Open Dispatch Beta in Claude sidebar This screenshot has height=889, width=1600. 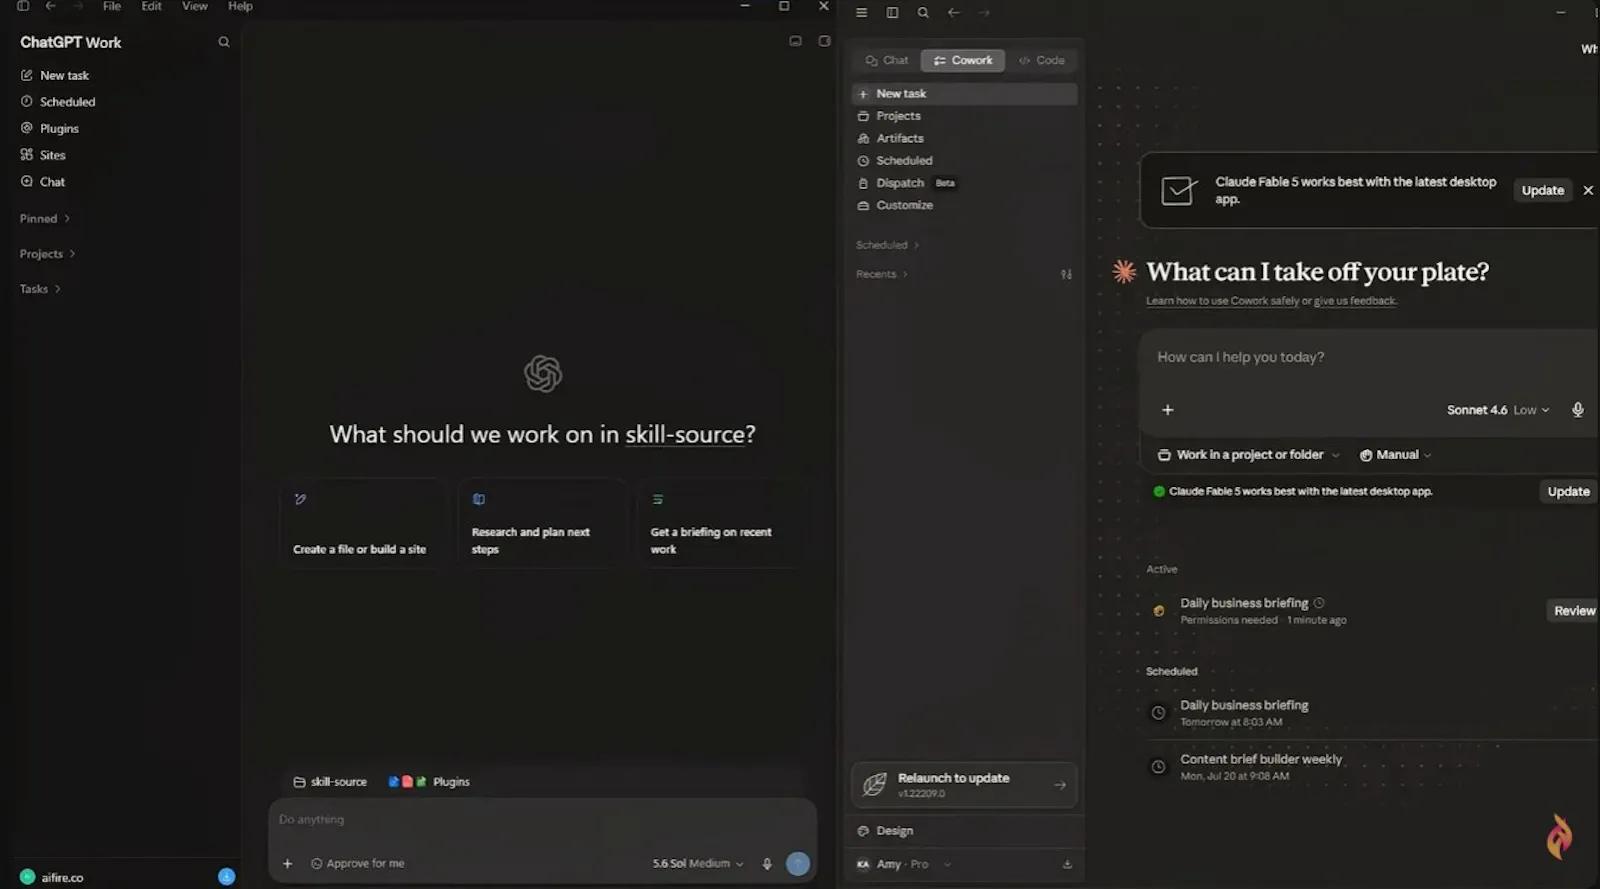(x=907, y=183)
